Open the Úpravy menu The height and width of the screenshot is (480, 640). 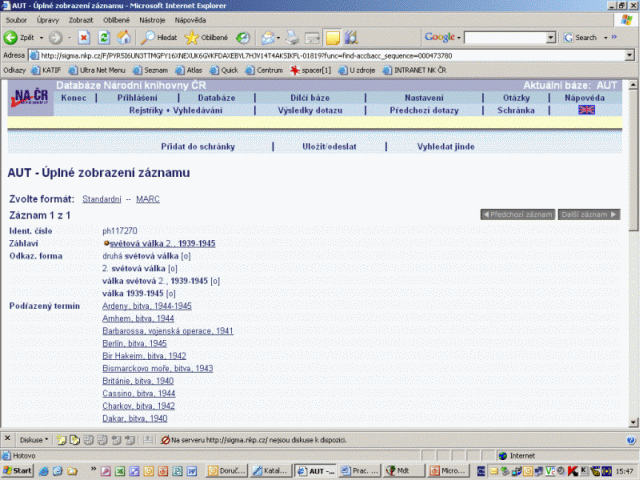(48, 20)
